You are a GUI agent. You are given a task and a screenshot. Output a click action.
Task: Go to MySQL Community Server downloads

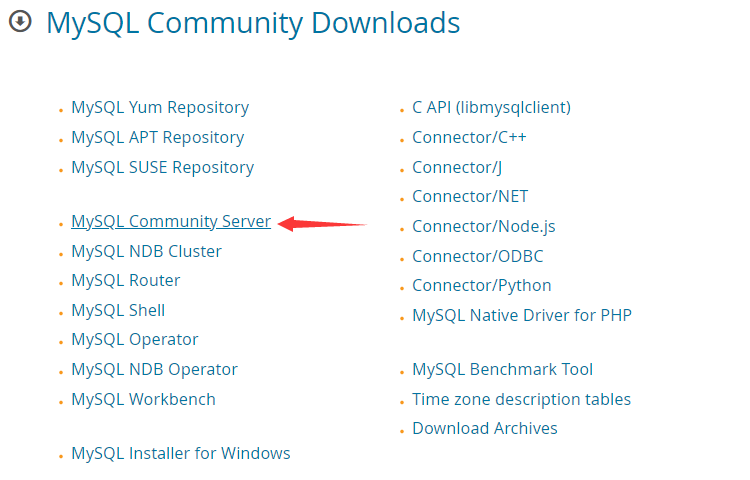coord(171,221)
